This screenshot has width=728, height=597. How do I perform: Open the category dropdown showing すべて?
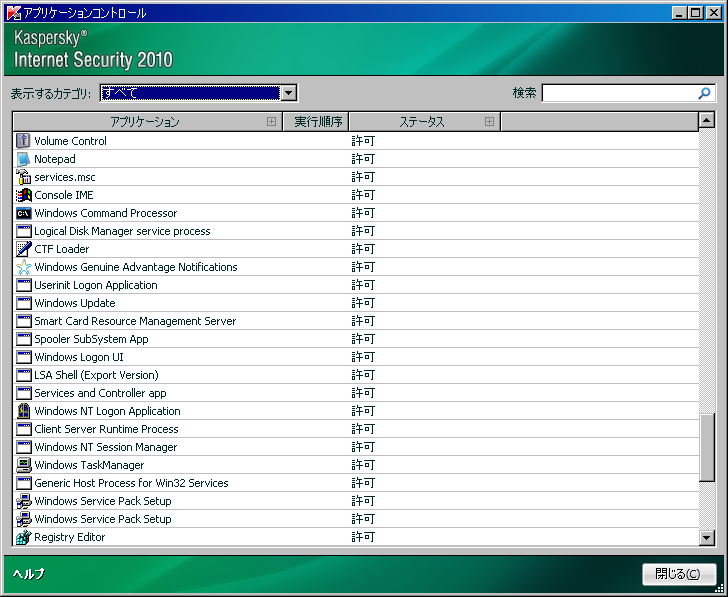[198, 93]
